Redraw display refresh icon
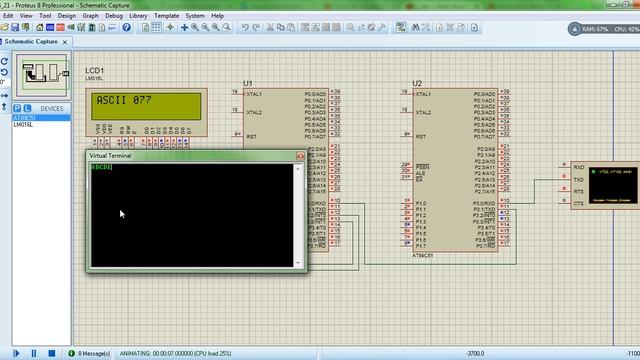 (146, 27)
